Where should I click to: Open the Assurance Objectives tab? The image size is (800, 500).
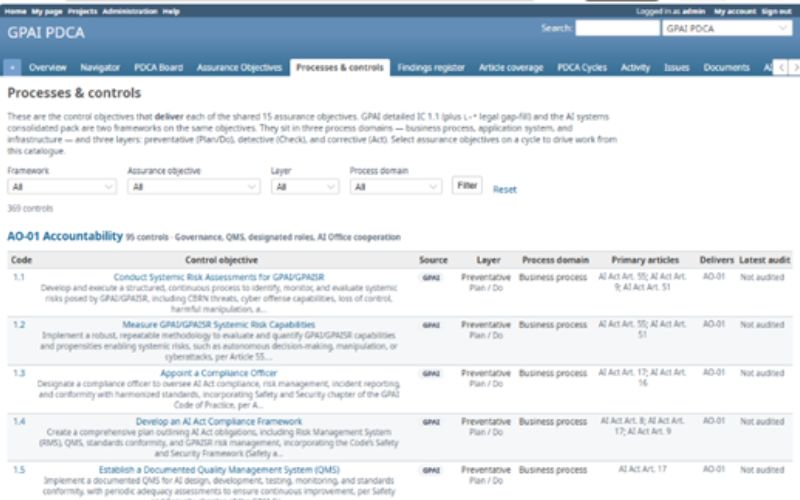click(239, 67)
